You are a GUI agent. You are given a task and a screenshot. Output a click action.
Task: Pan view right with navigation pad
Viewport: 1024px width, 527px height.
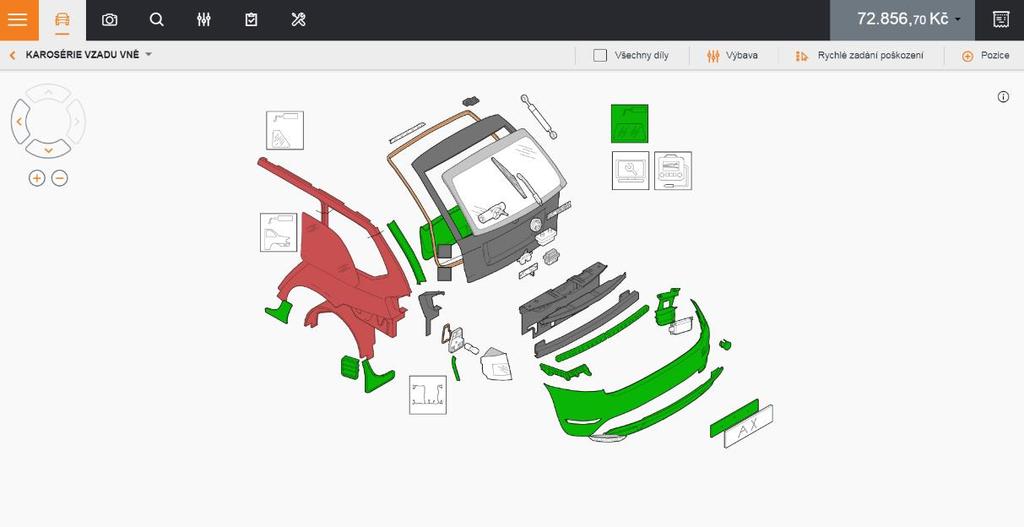pos(76,121)
